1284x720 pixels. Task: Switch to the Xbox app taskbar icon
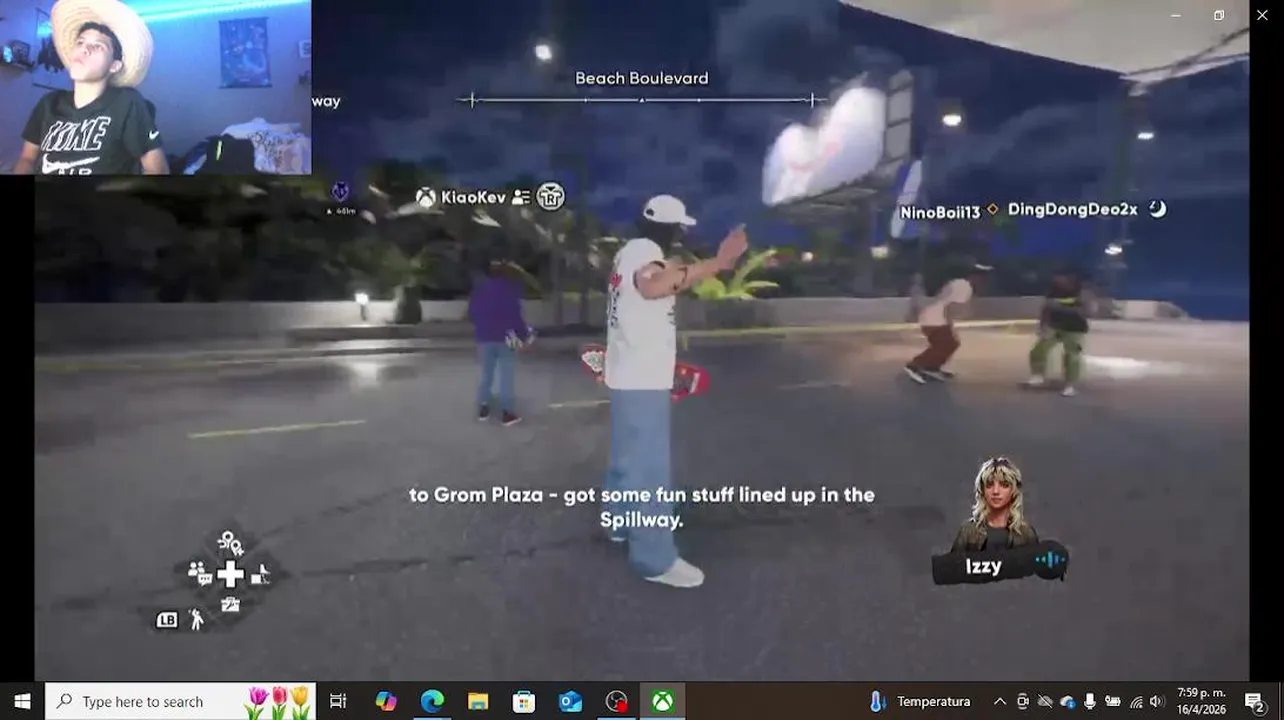(x=662, y=701)
